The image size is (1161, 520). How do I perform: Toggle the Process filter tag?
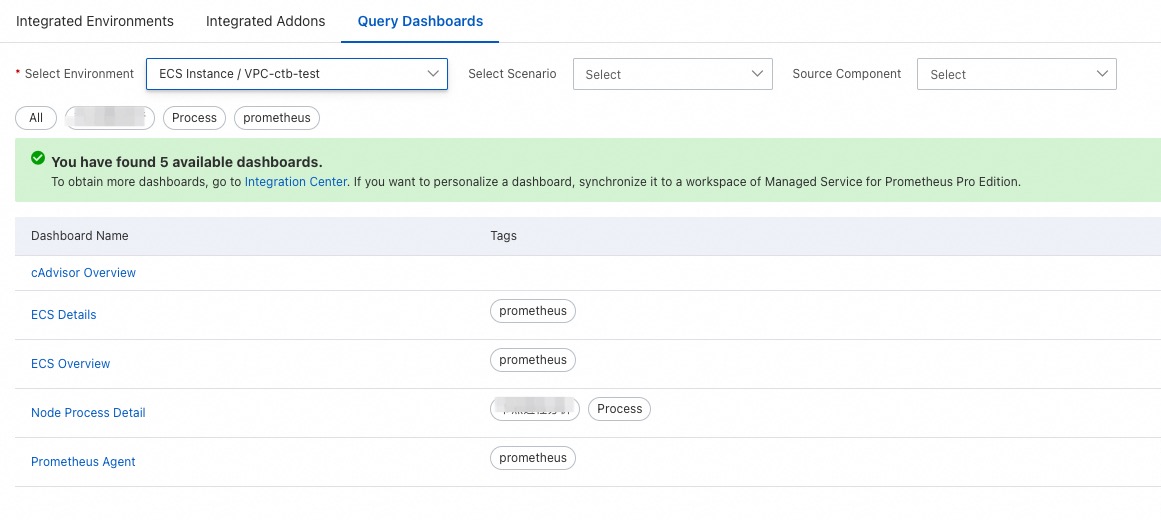tap(194, 118)
